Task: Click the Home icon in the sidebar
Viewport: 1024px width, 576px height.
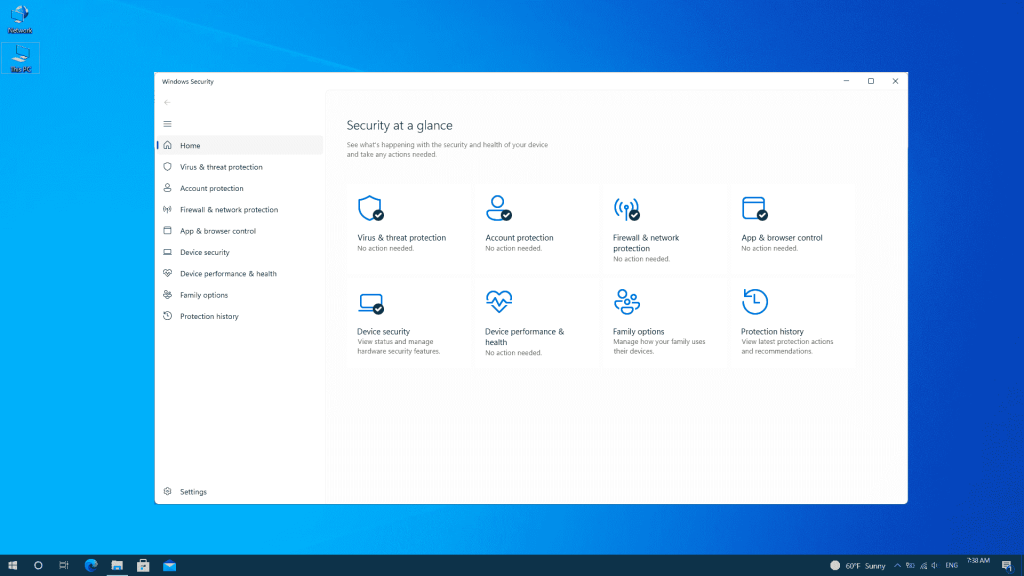Action: (x=167, y=145)
